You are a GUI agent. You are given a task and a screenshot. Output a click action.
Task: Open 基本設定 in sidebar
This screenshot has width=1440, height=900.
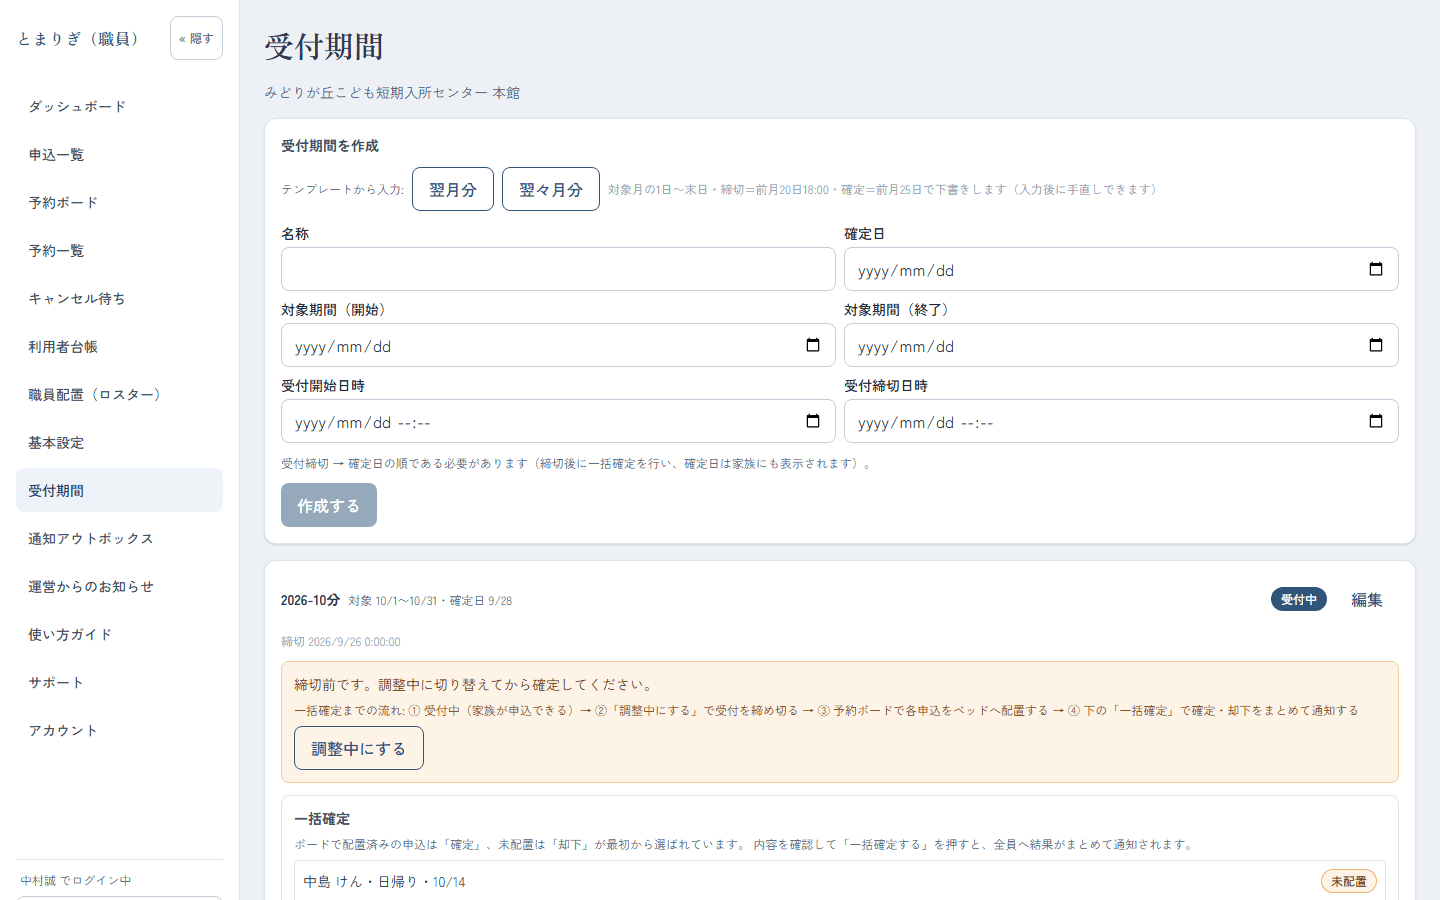pos(119,442)
